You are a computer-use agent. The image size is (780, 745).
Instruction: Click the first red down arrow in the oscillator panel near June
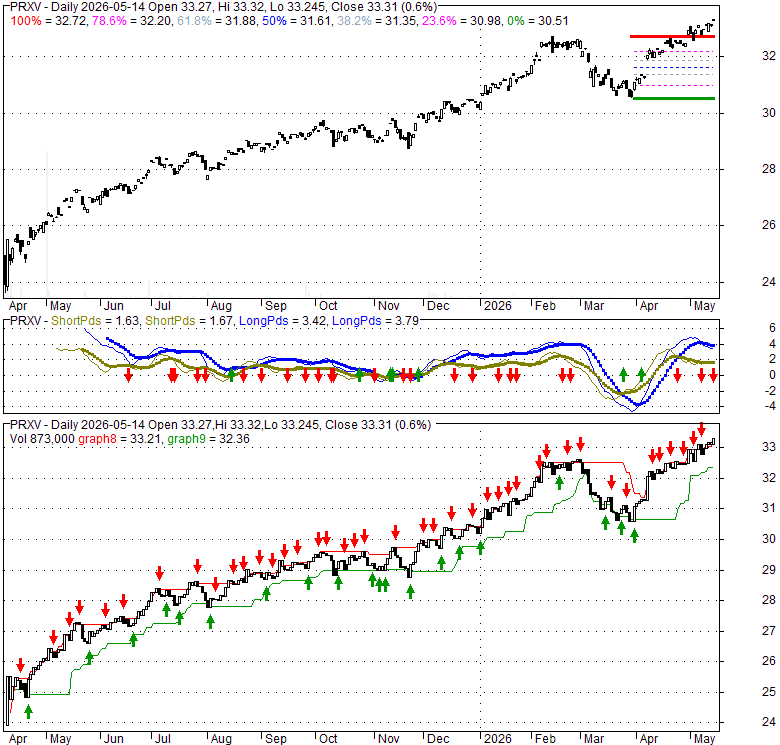[128, 375]
